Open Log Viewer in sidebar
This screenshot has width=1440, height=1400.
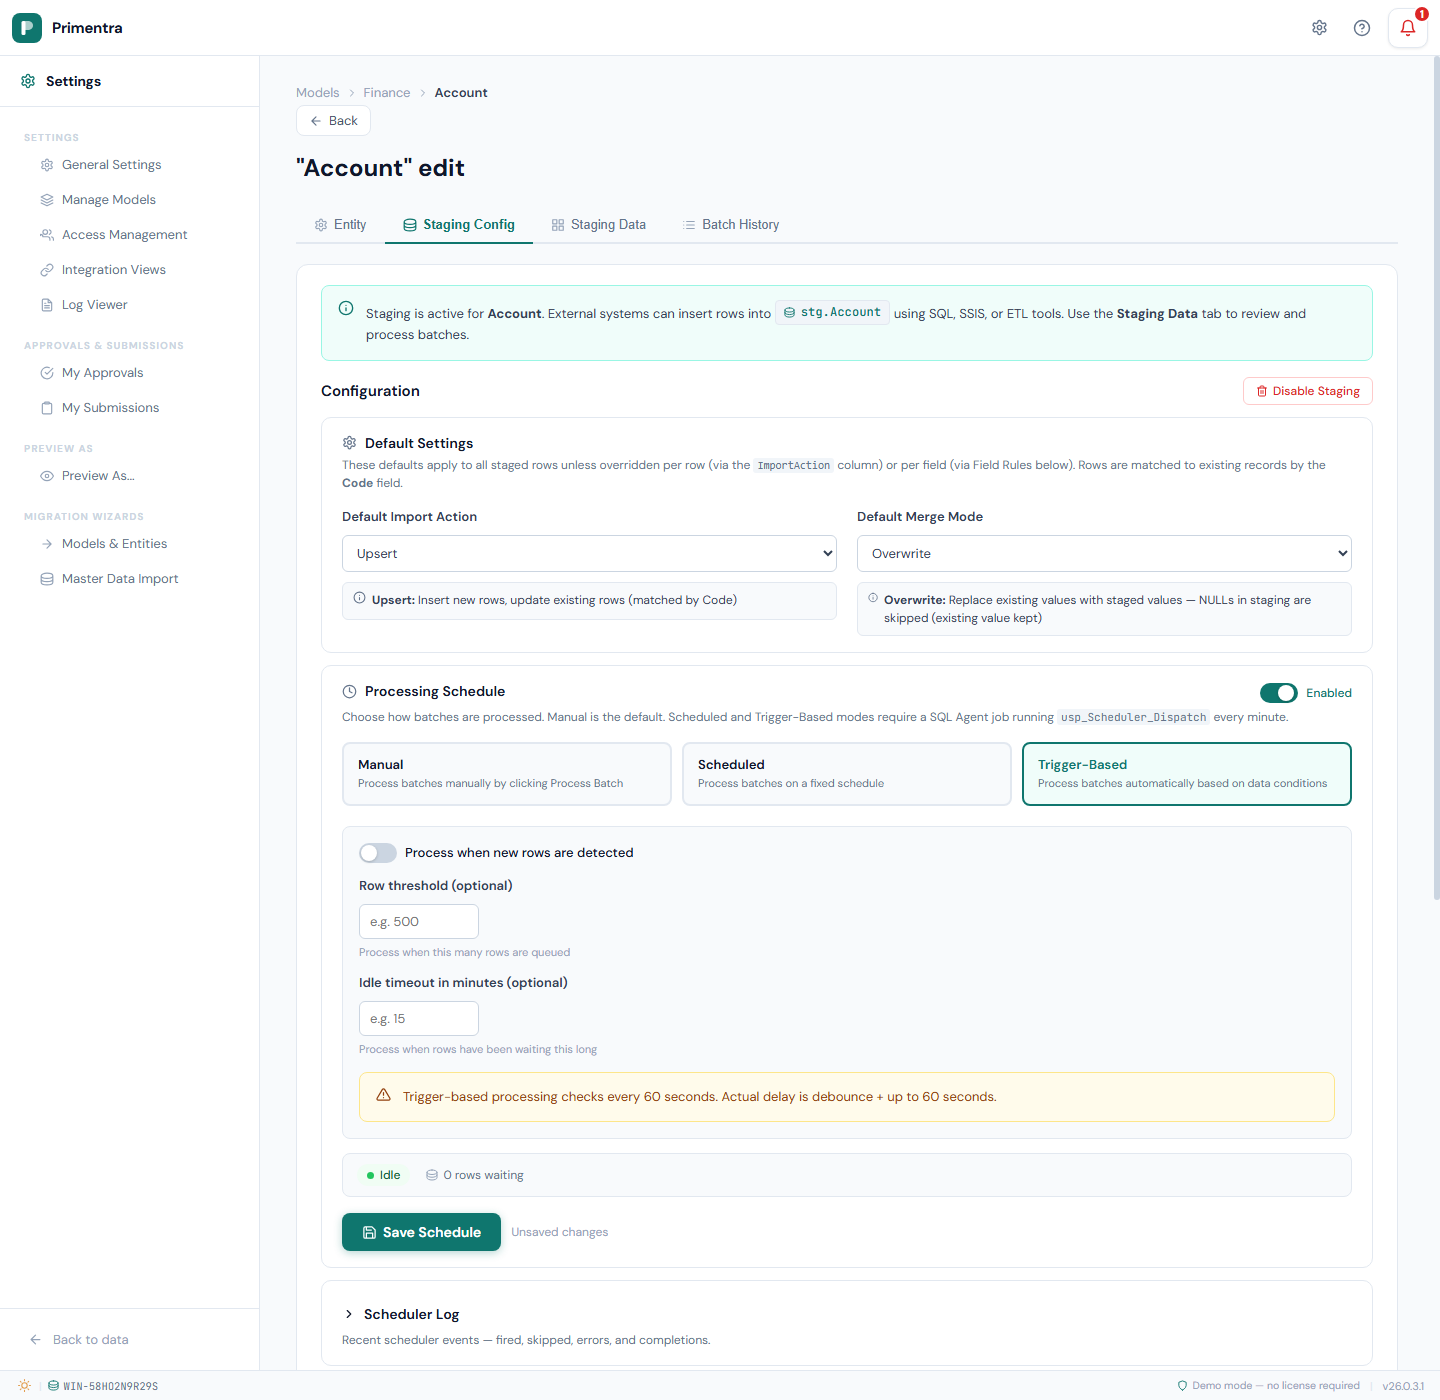(x=94, y=305)
